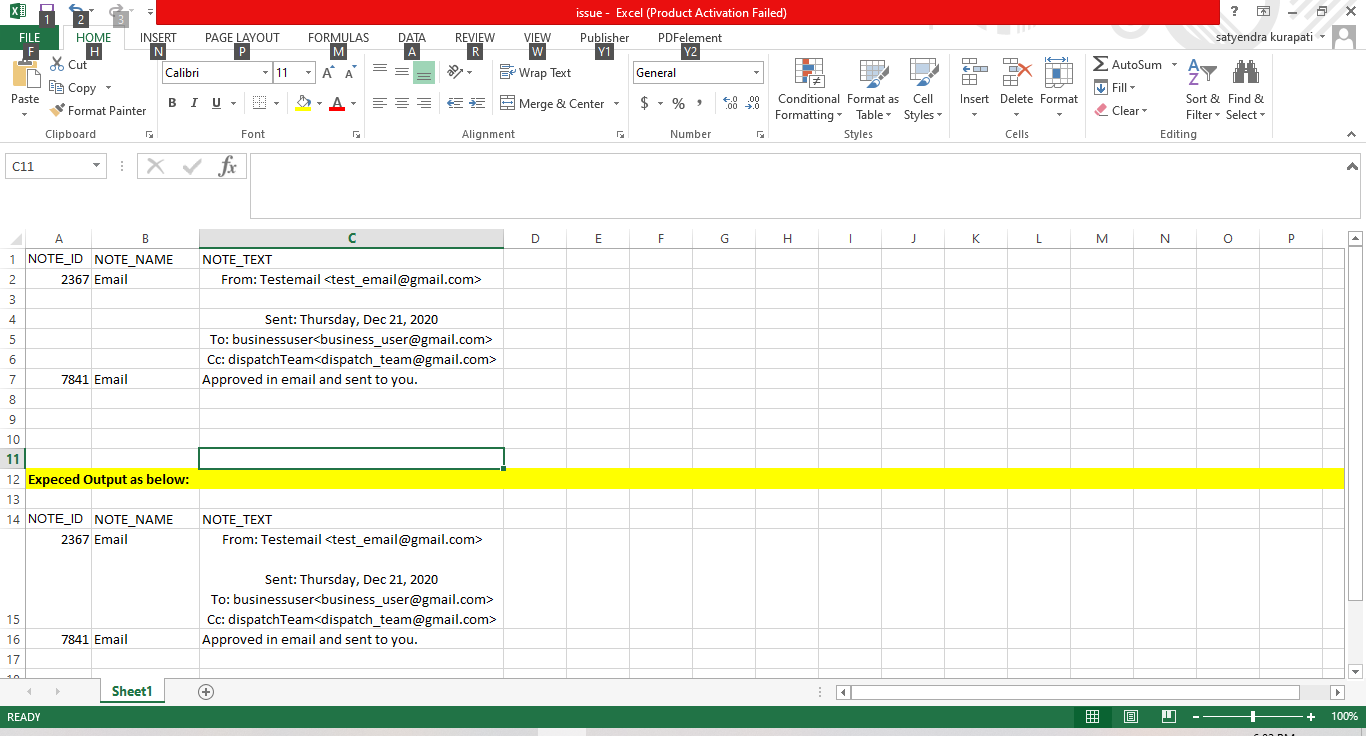1366x736 pixels.
Task: Click the Sort & Filter icon
Action: [1201, 74]
